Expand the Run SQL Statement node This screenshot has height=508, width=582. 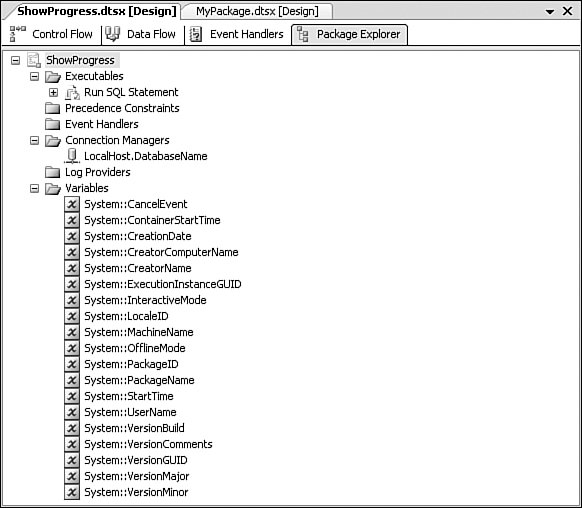53,92
